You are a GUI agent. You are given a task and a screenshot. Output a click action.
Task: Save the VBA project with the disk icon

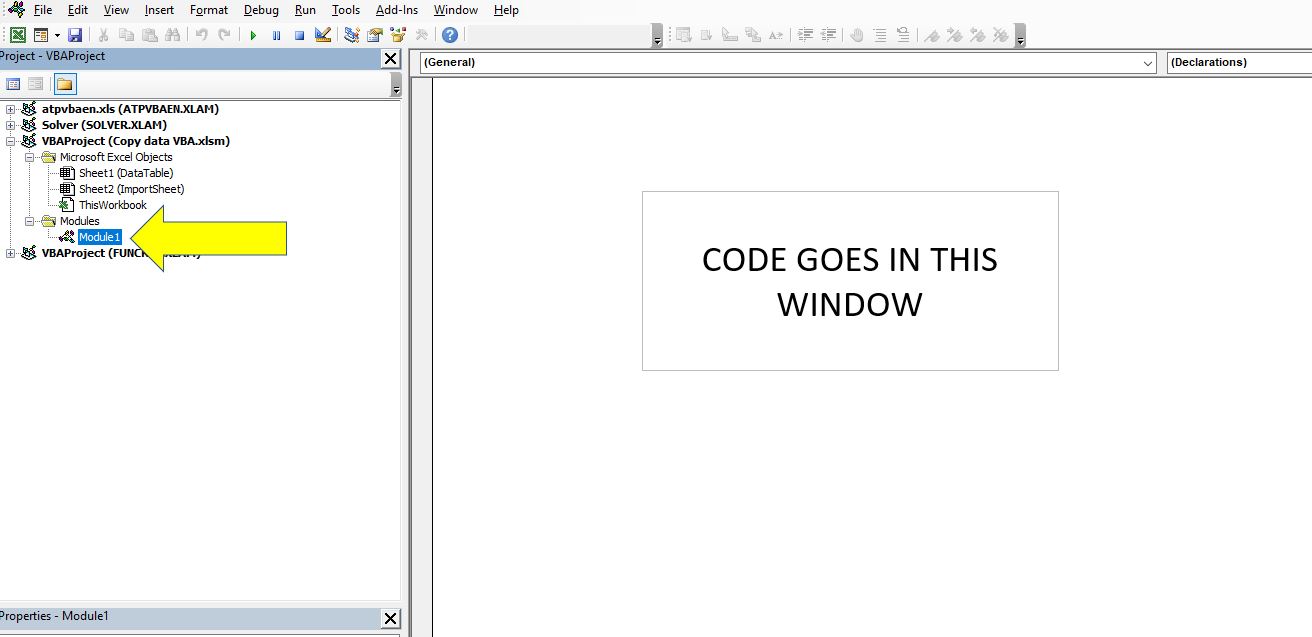tap(75, 34)
